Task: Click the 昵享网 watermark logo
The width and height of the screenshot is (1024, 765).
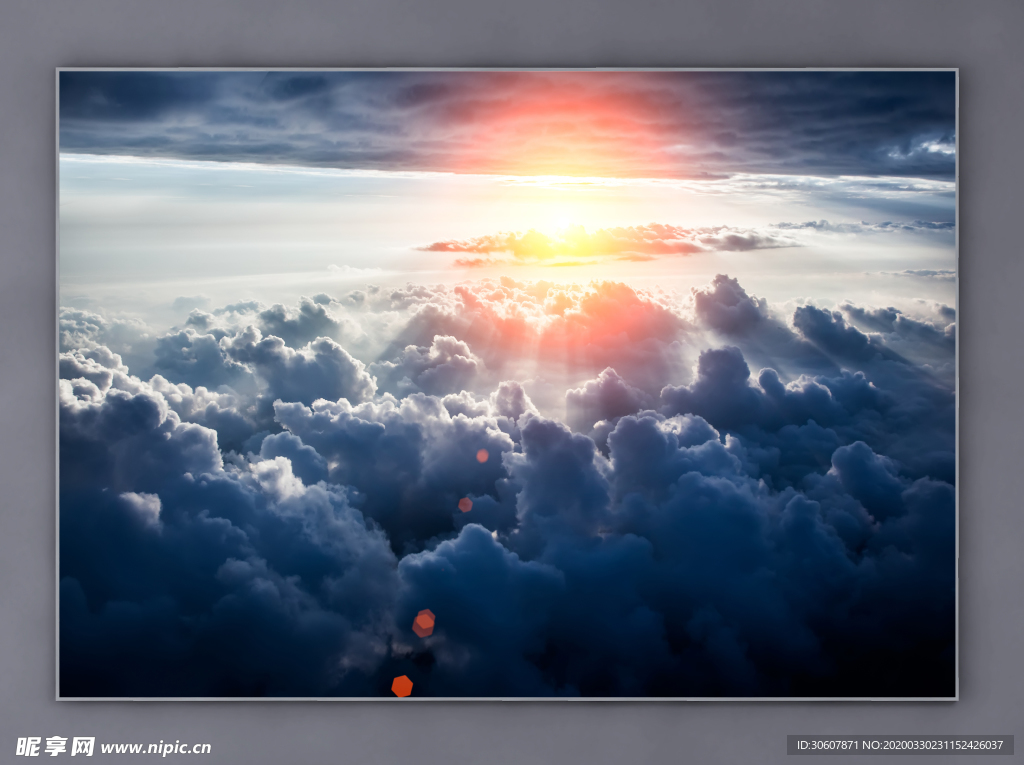Action: click(55, 747)
